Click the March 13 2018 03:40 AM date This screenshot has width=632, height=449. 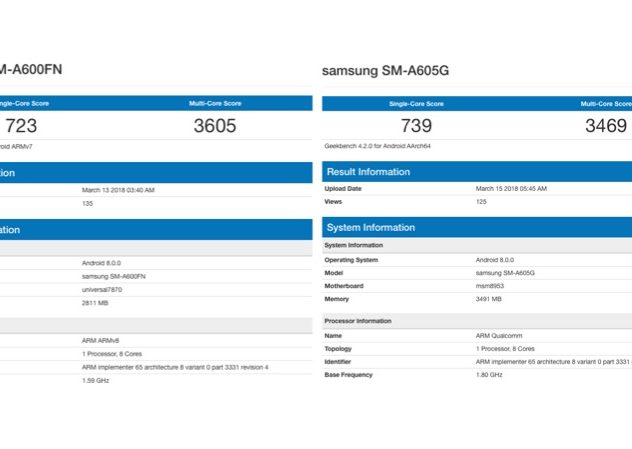[x=118, y=189]
